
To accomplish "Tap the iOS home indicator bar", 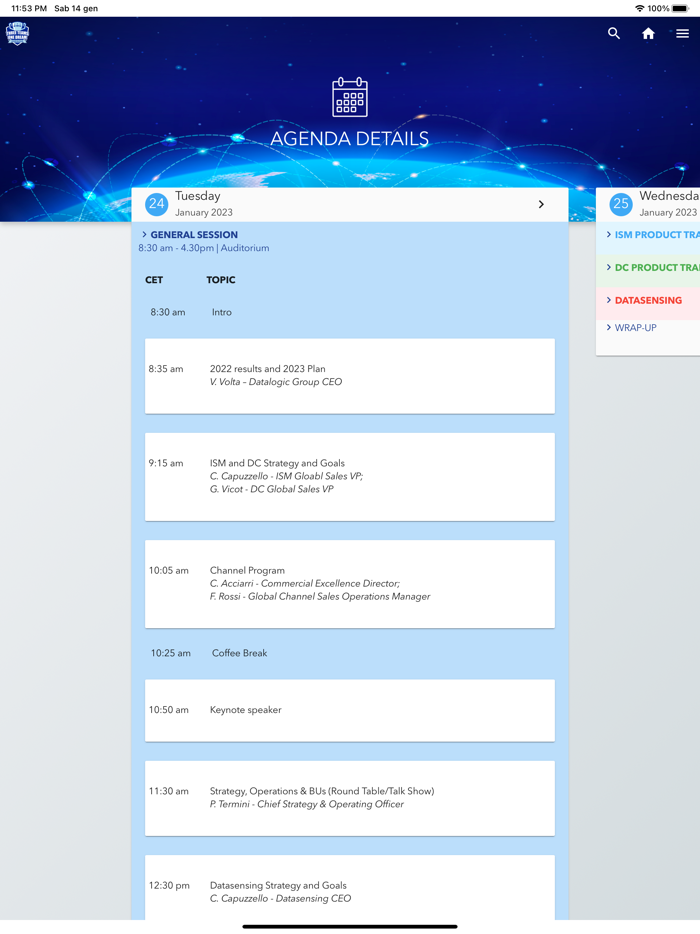I will [350, 926].
